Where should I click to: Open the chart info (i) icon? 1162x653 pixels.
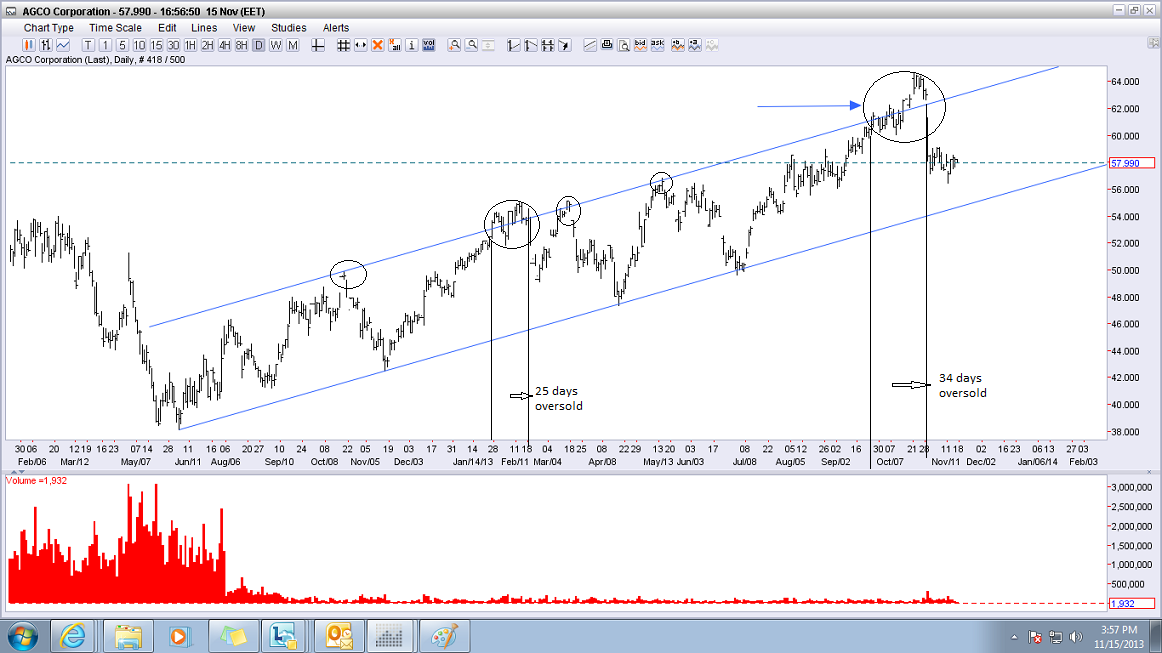click(x=412, y=45)
